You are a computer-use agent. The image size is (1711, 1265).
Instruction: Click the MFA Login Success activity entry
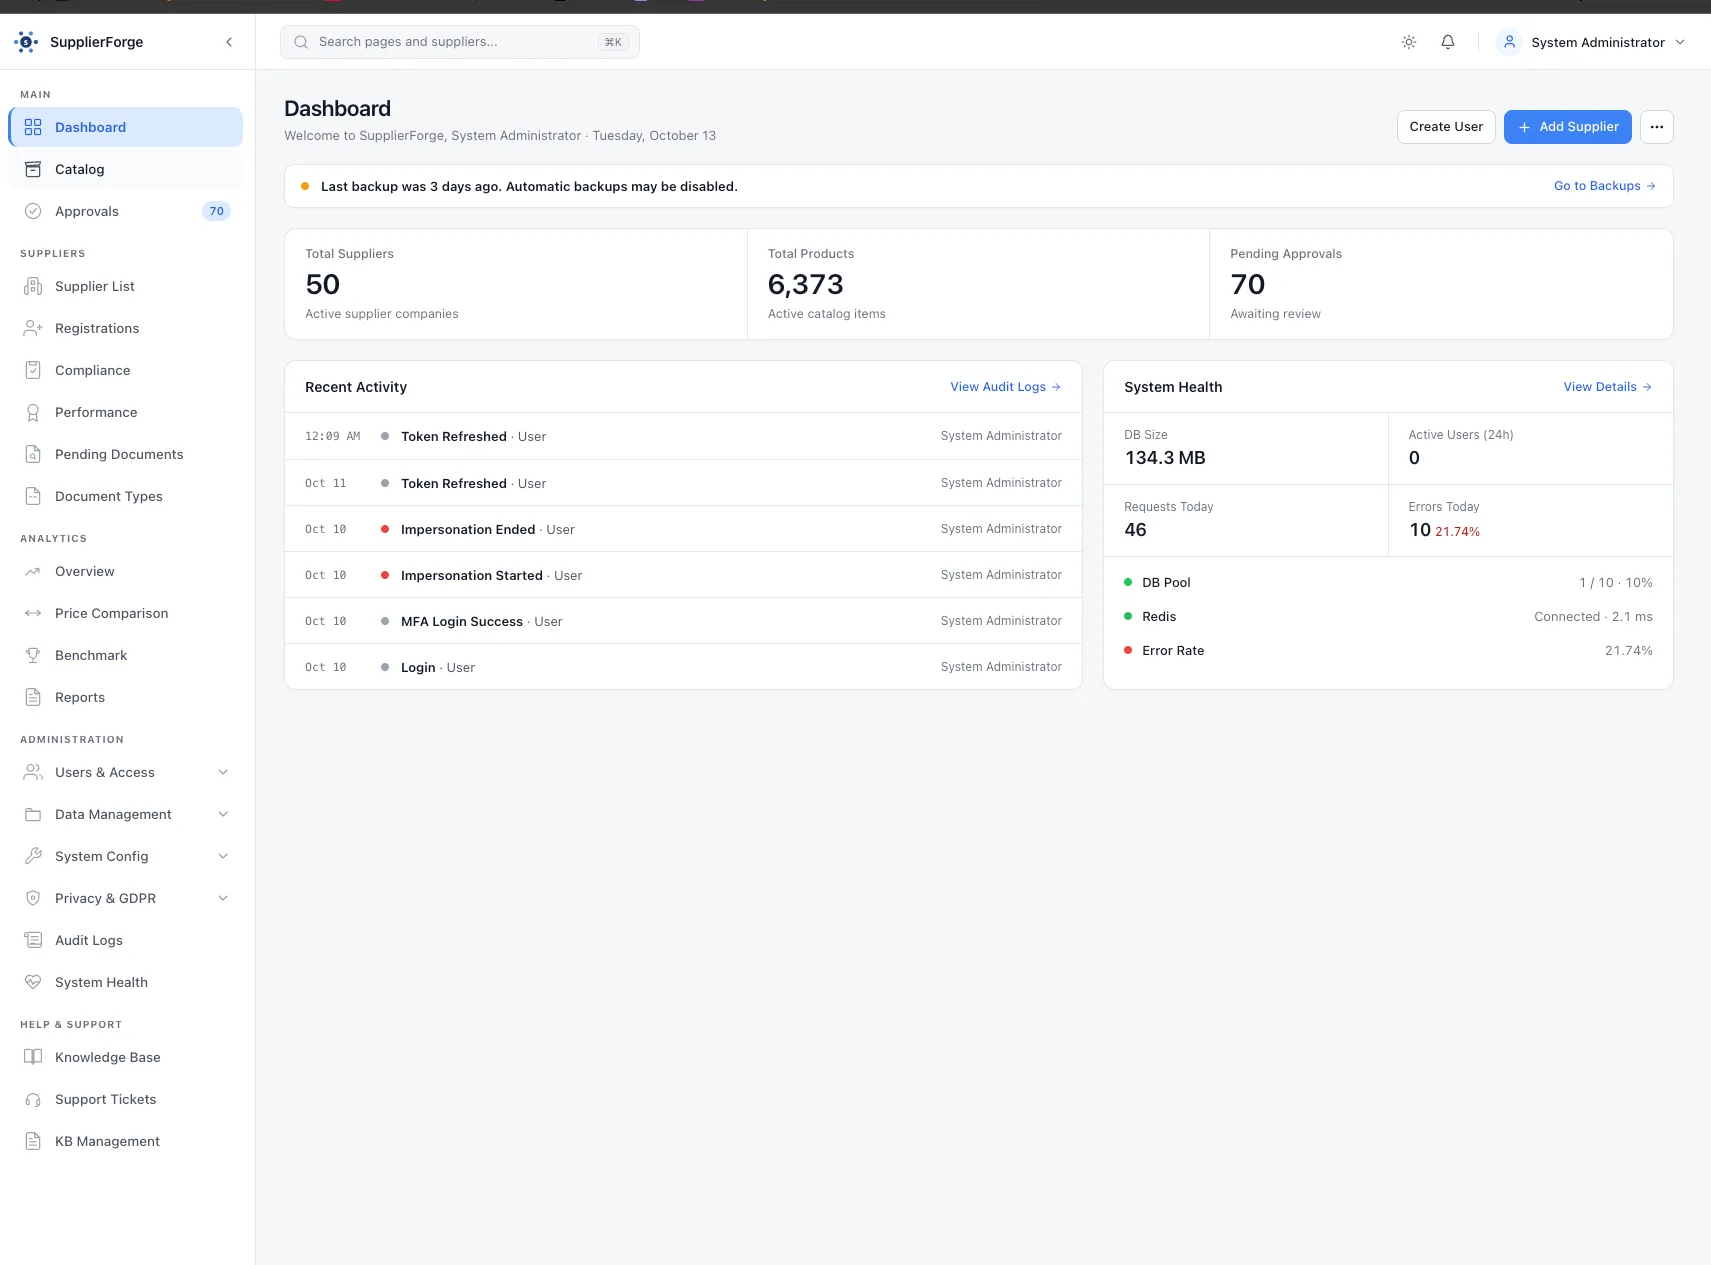coord(683,621)
